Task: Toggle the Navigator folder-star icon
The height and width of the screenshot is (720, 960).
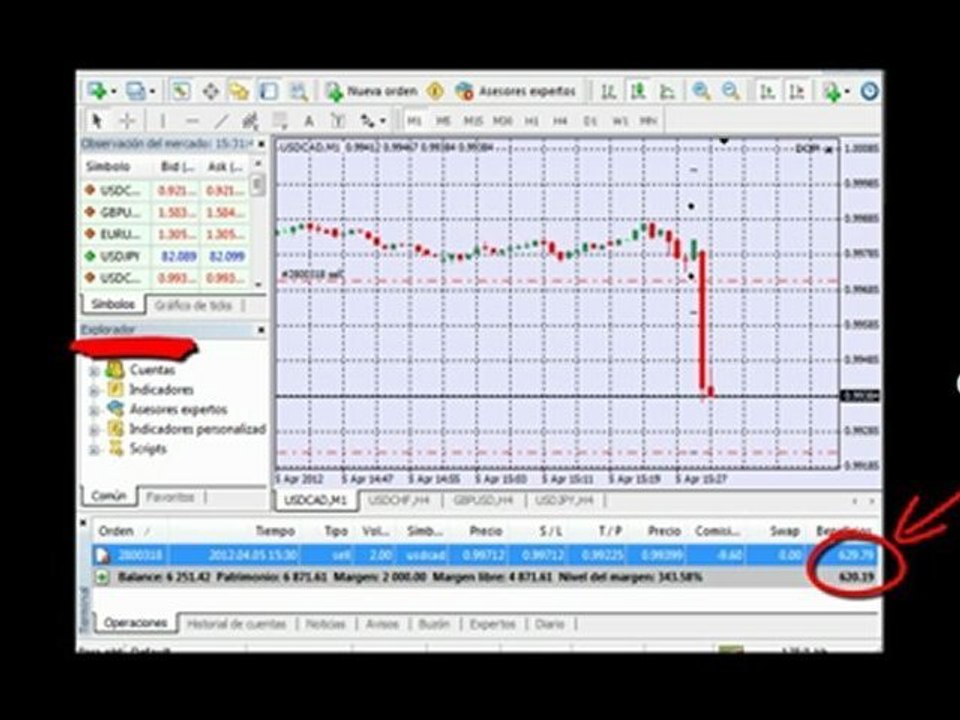Action: 239,91
